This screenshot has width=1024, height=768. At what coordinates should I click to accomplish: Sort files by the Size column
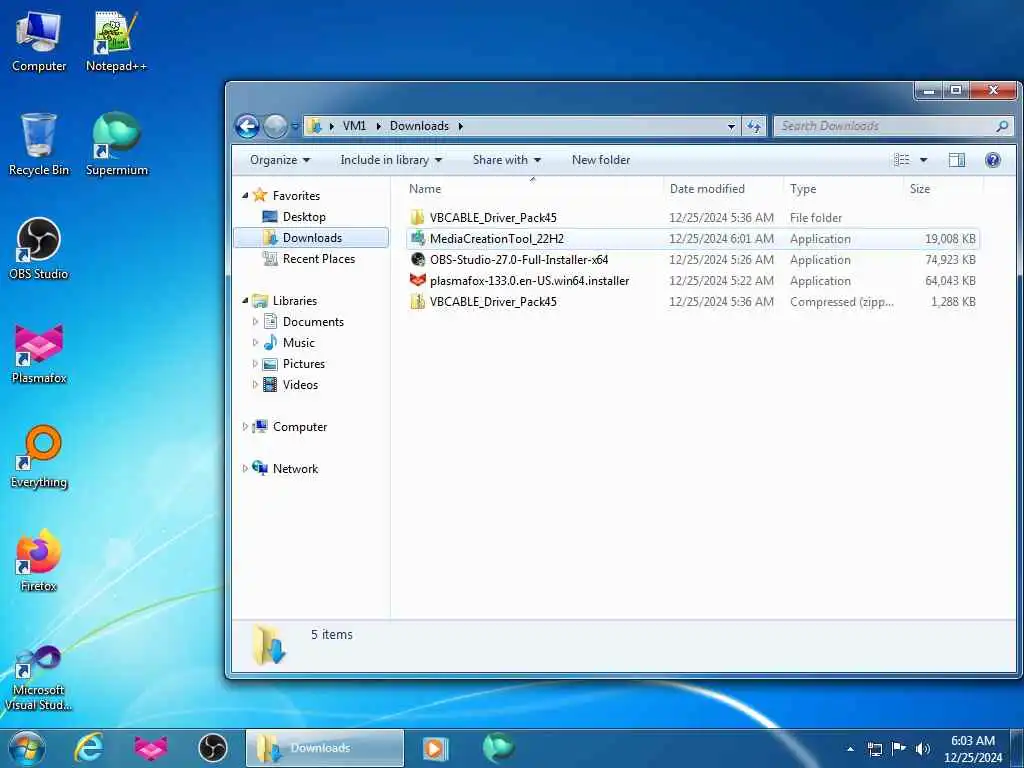coord(943,189)
